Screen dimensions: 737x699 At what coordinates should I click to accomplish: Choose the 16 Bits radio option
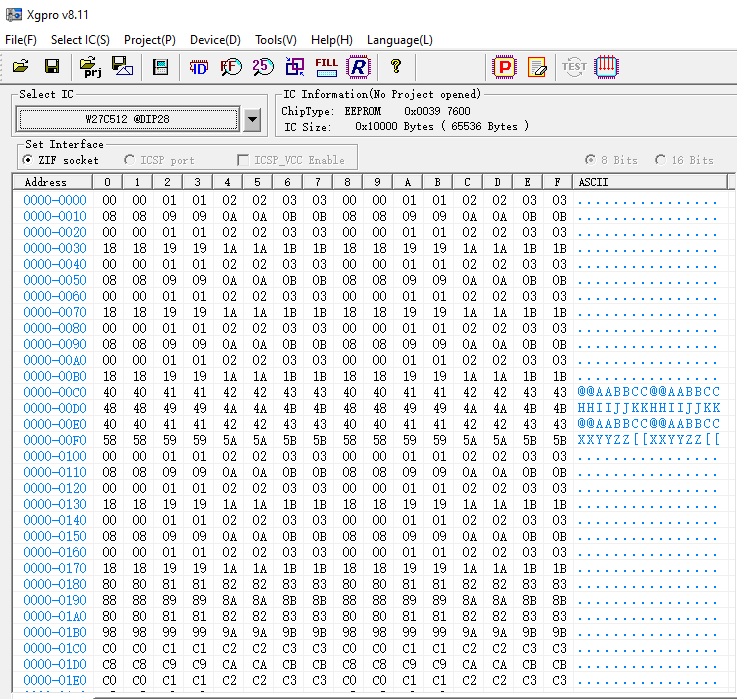660,160
